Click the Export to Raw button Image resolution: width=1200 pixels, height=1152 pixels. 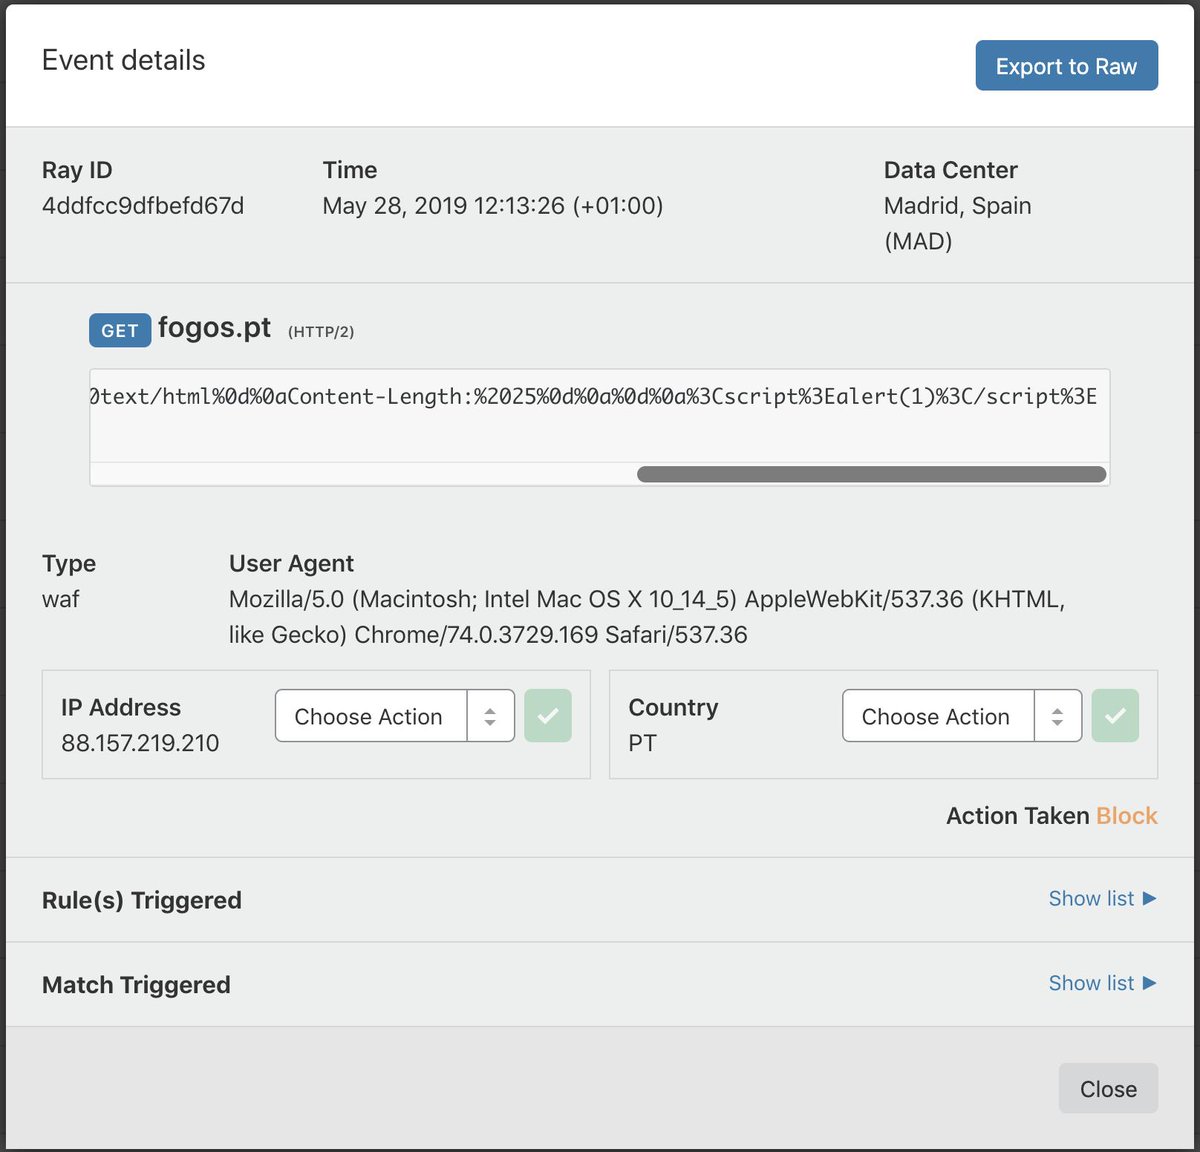click(1066, 66)
